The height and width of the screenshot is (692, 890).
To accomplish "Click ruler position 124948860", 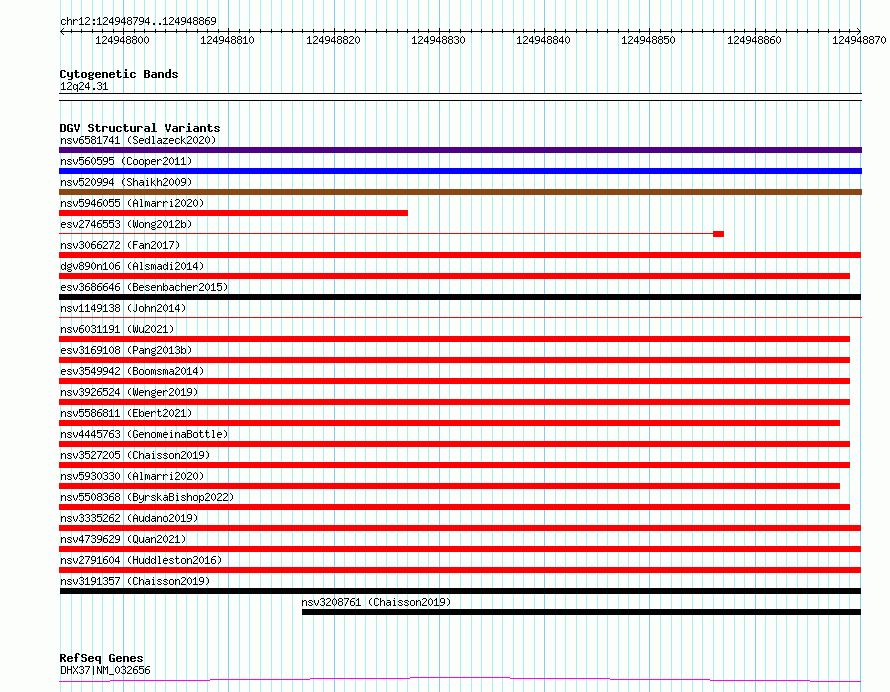I will pos(754,40).
